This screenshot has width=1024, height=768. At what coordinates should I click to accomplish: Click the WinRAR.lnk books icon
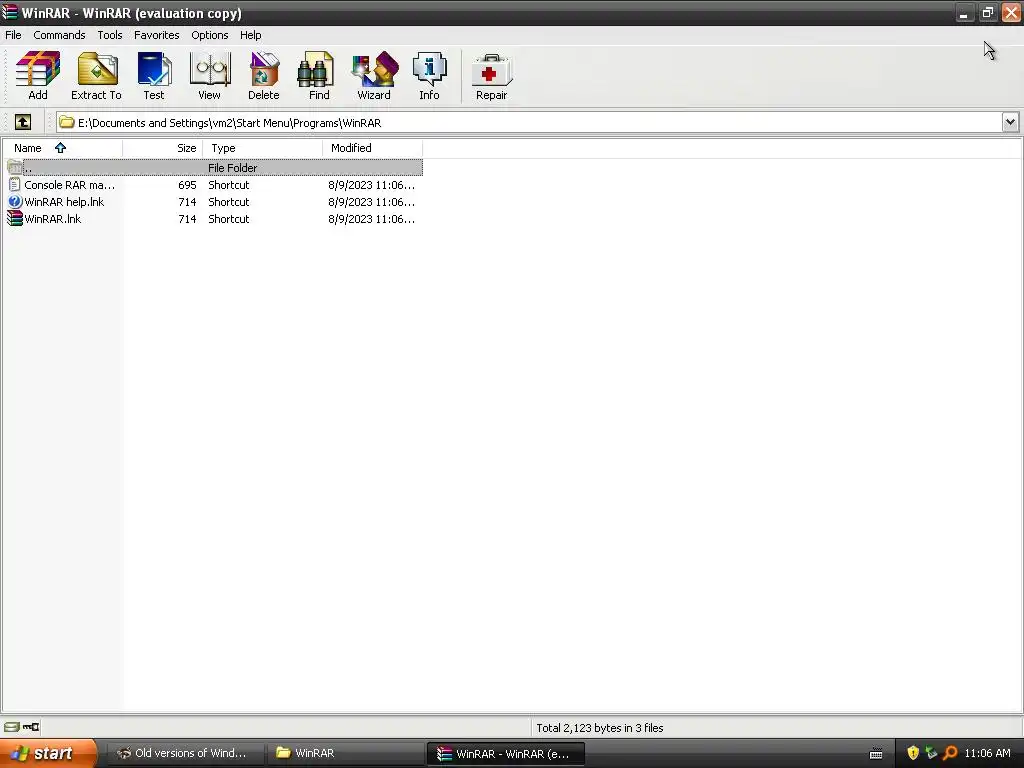(14, 219)
